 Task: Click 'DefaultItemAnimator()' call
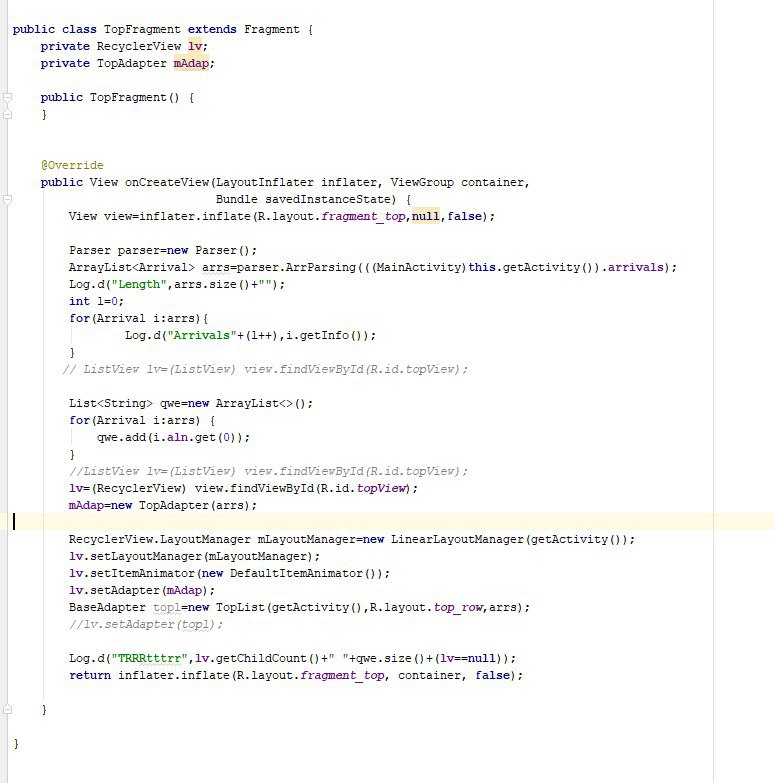click(x=306, y=573)
